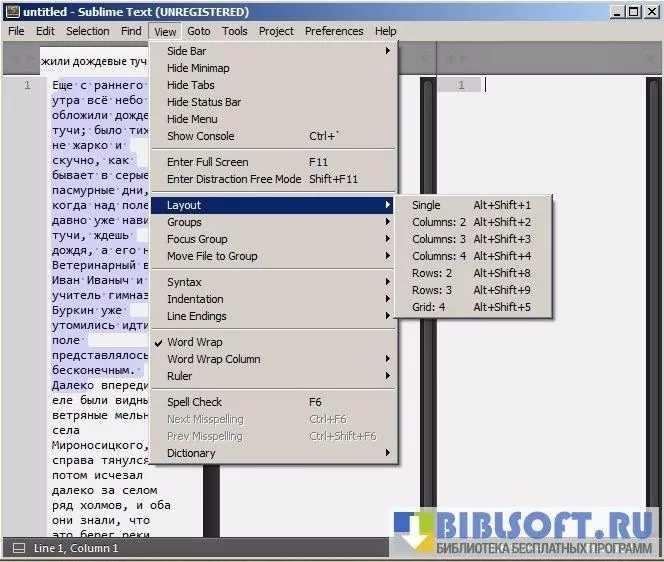
Task: Run Spell Check from the View menu
Action: coord(194,402)
